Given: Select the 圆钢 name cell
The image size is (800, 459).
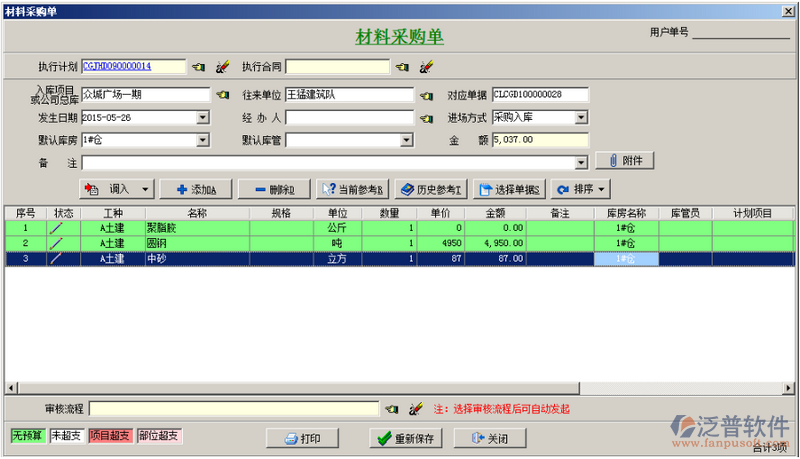Looking at the screenshot, I should [197, 243].
